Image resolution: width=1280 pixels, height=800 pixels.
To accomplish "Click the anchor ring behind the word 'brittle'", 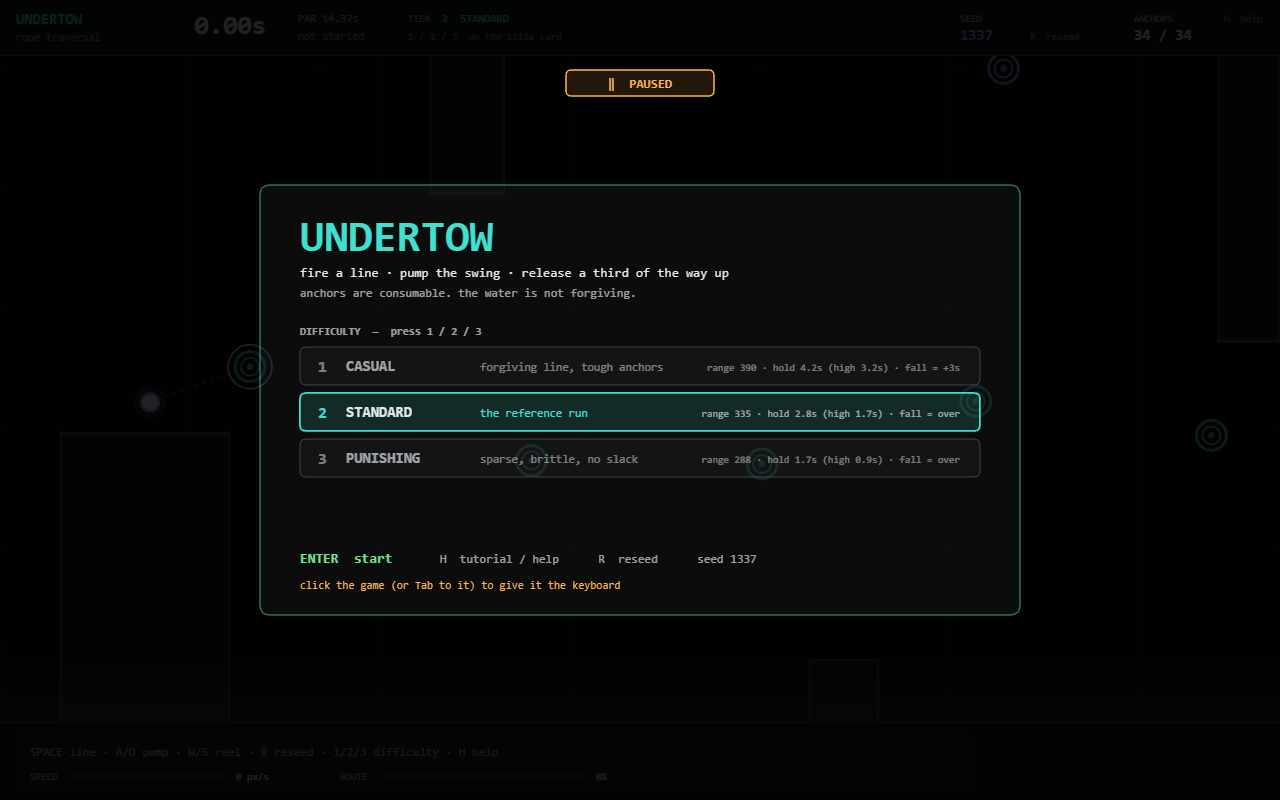I will pyautogui.click(x=531, y=460).
